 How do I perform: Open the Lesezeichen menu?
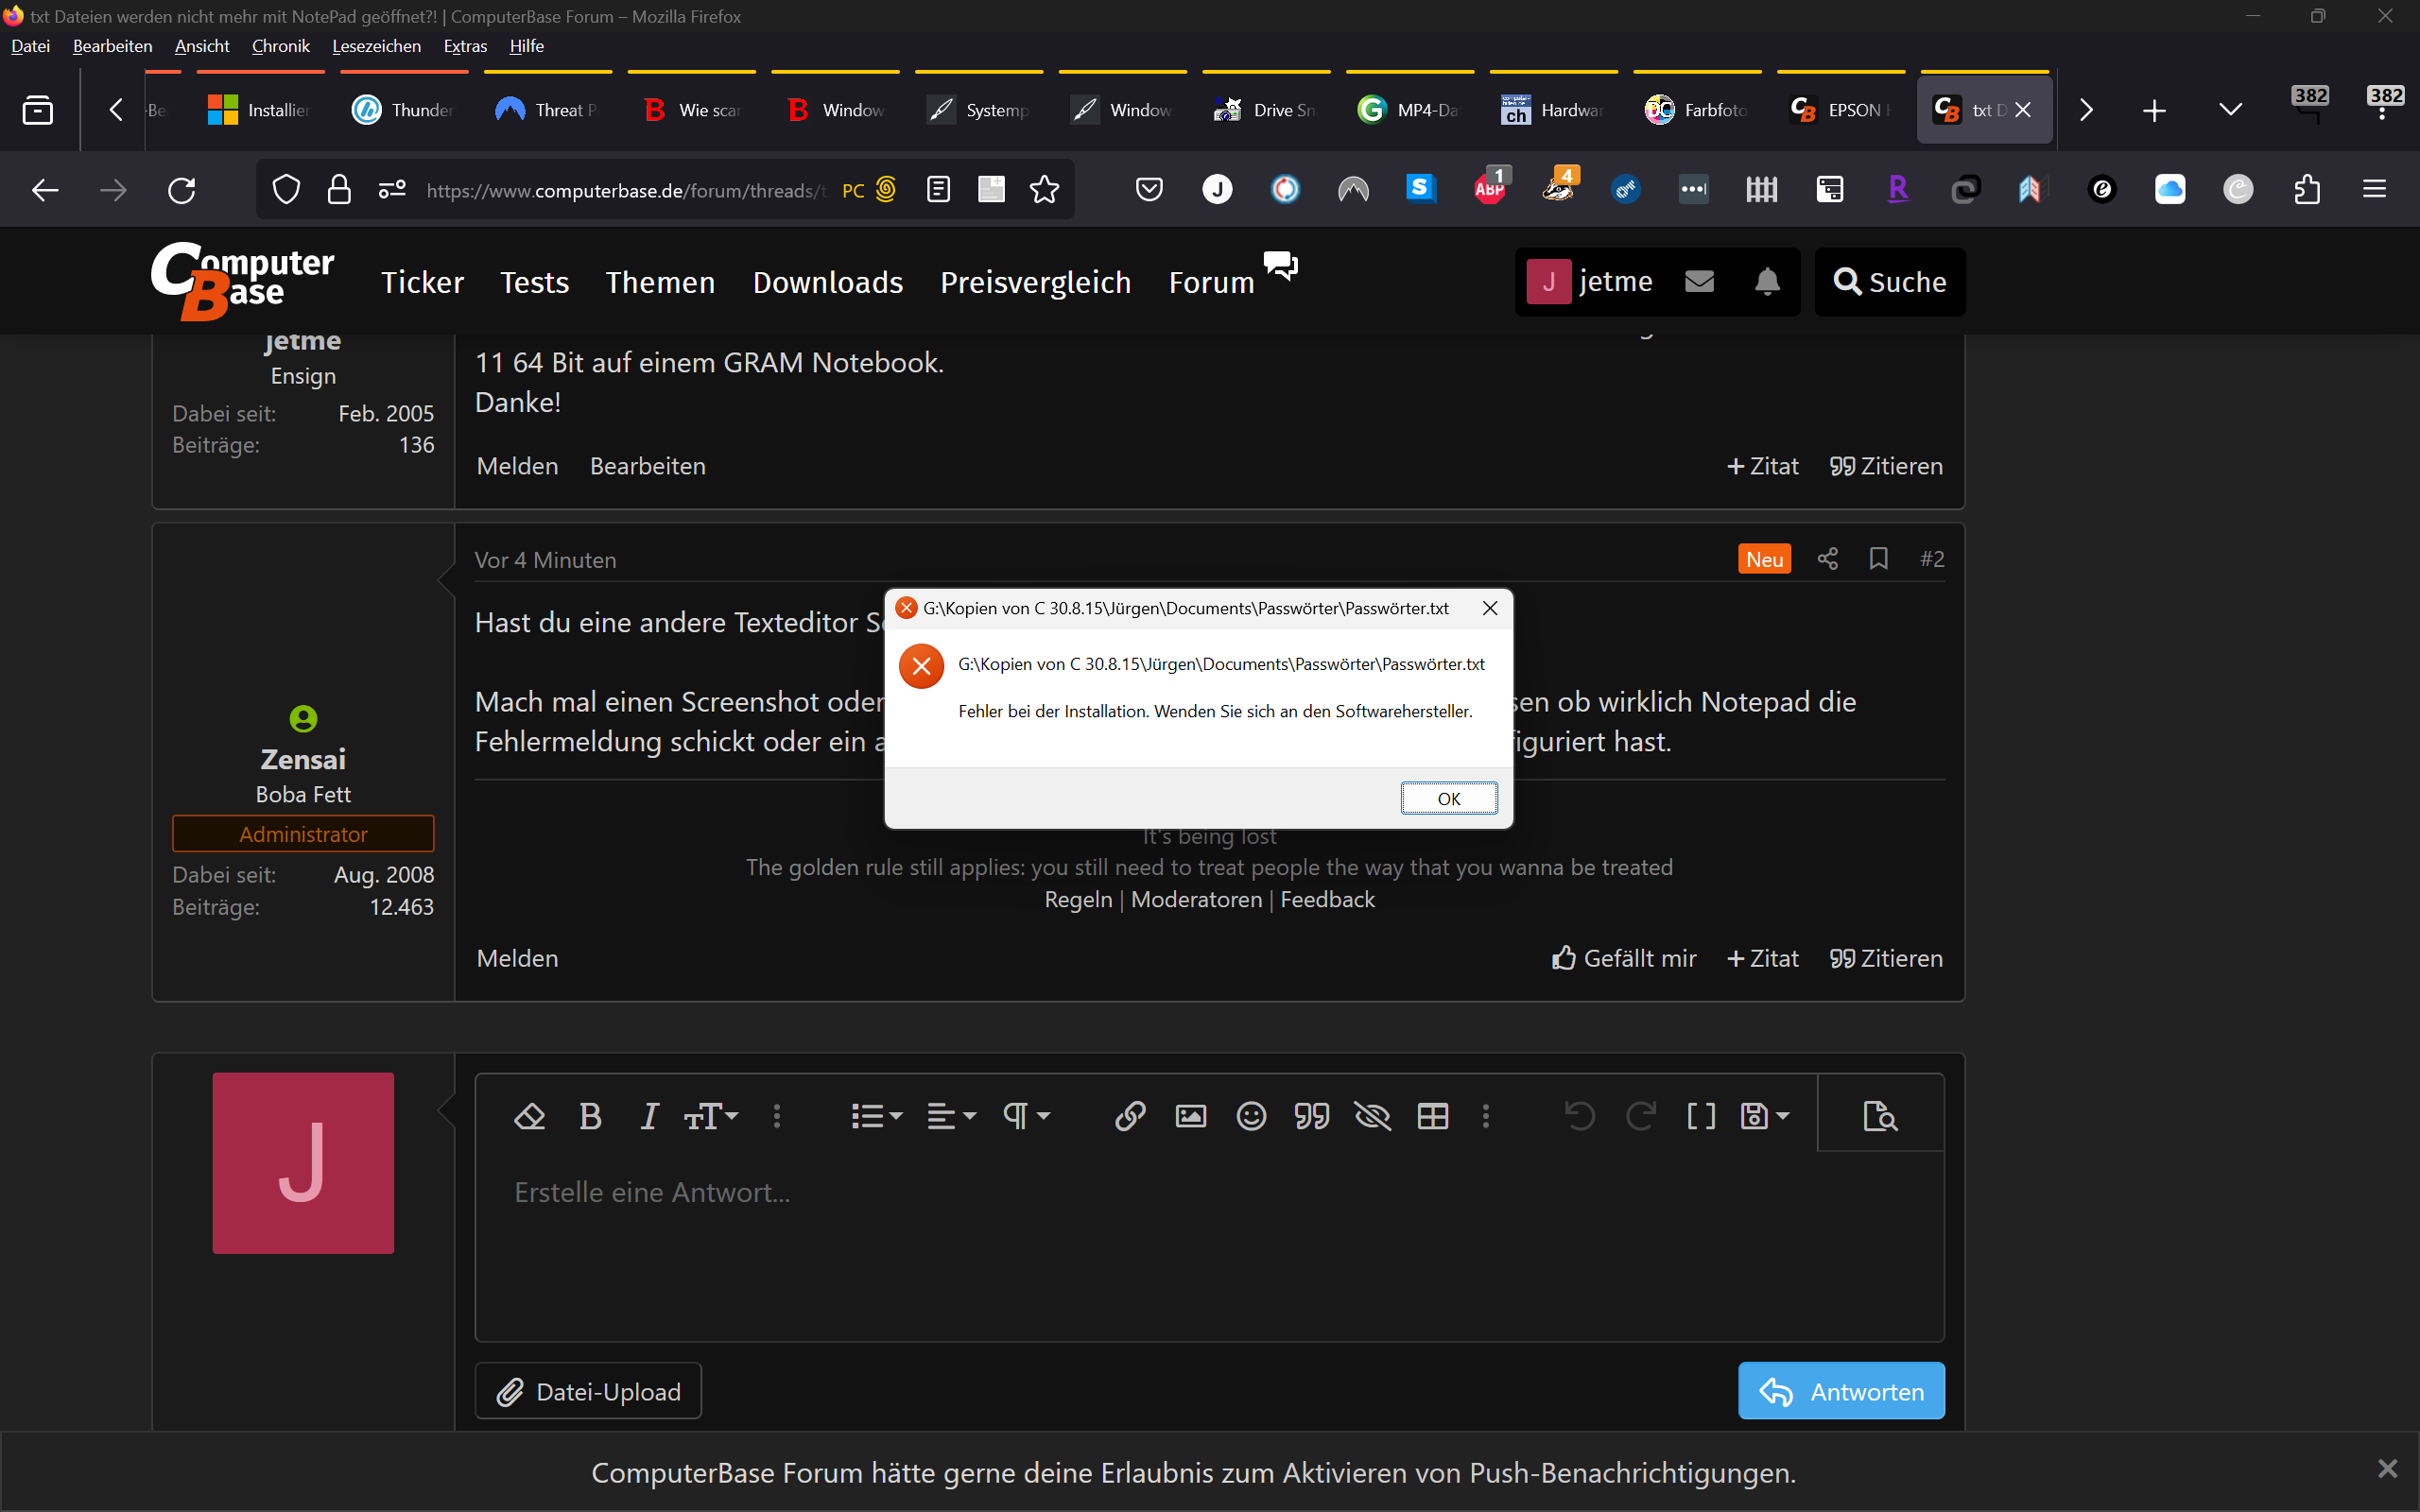[x=376, y=46]
